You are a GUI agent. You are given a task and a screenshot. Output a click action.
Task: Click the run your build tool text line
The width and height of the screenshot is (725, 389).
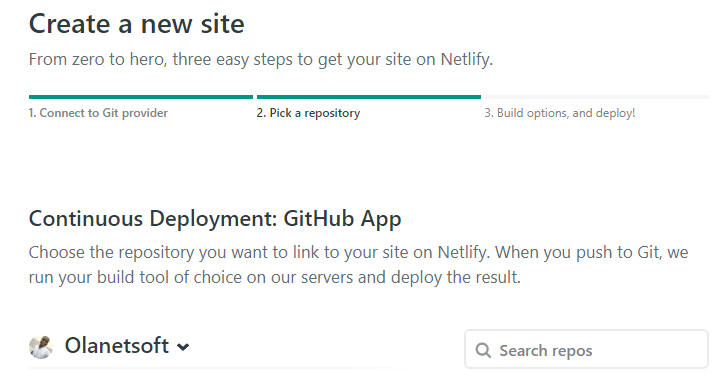pos(275,278)
